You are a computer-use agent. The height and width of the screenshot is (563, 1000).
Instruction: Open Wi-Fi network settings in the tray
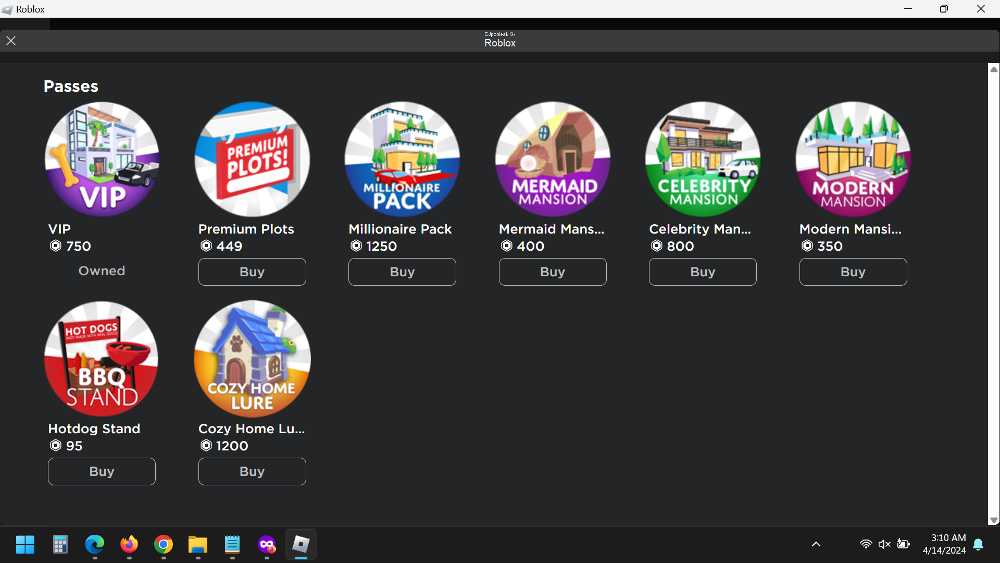pyautogui.click(x=865, y=544)
